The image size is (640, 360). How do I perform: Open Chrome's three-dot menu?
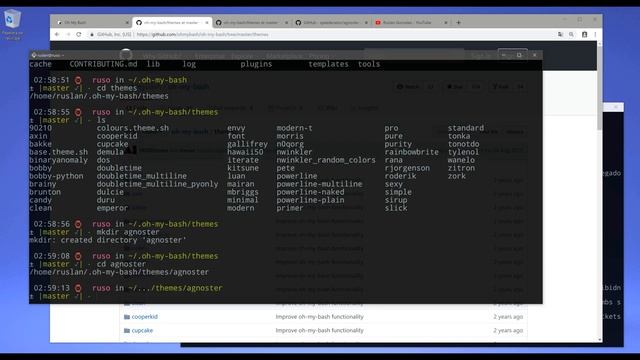(595, 35)
